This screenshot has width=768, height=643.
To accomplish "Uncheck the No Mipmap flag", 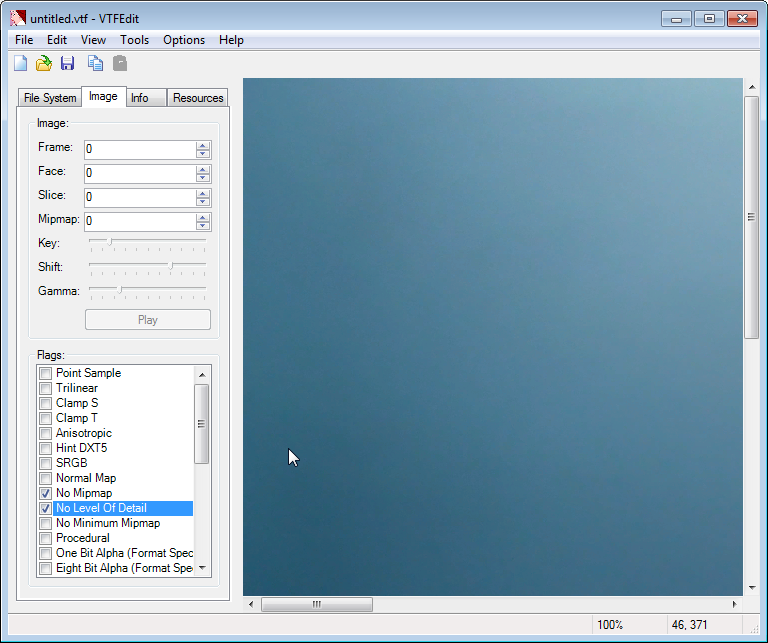I will point(46,493).
